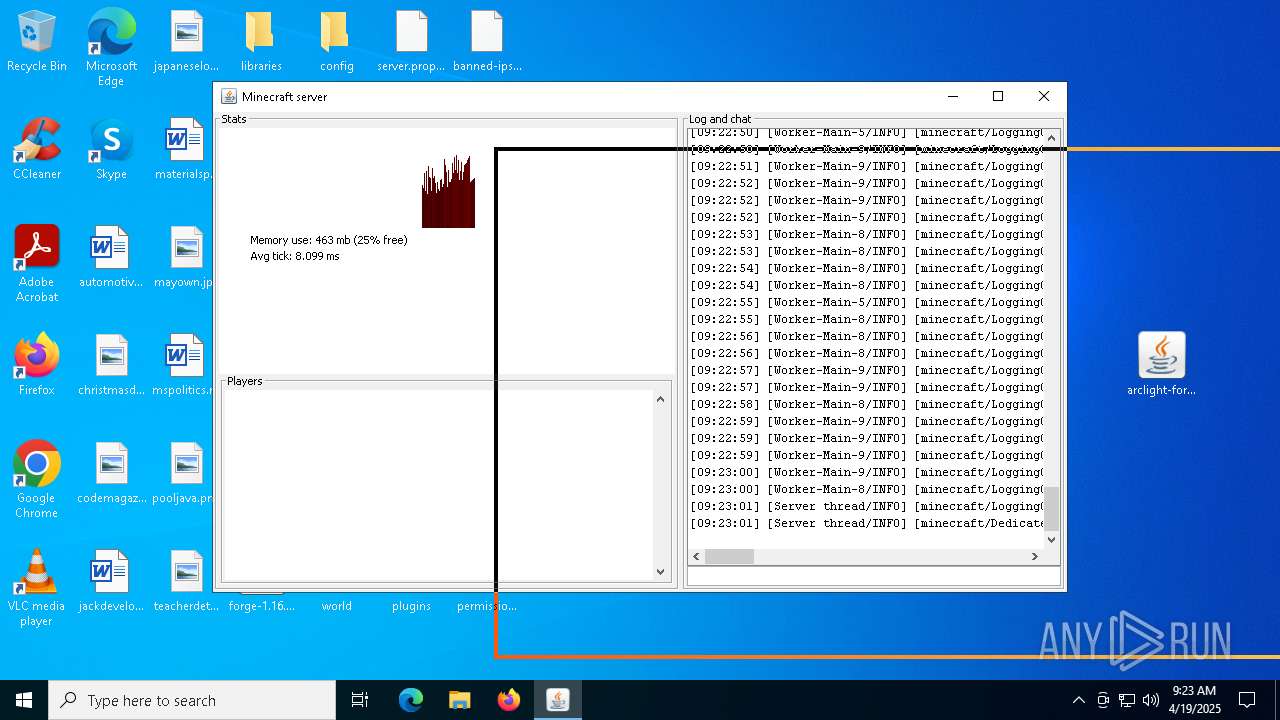This screenshot has height=720, width=1280.
Task: Click log scrollbar down arrow
Action: tap(1051, 539)
